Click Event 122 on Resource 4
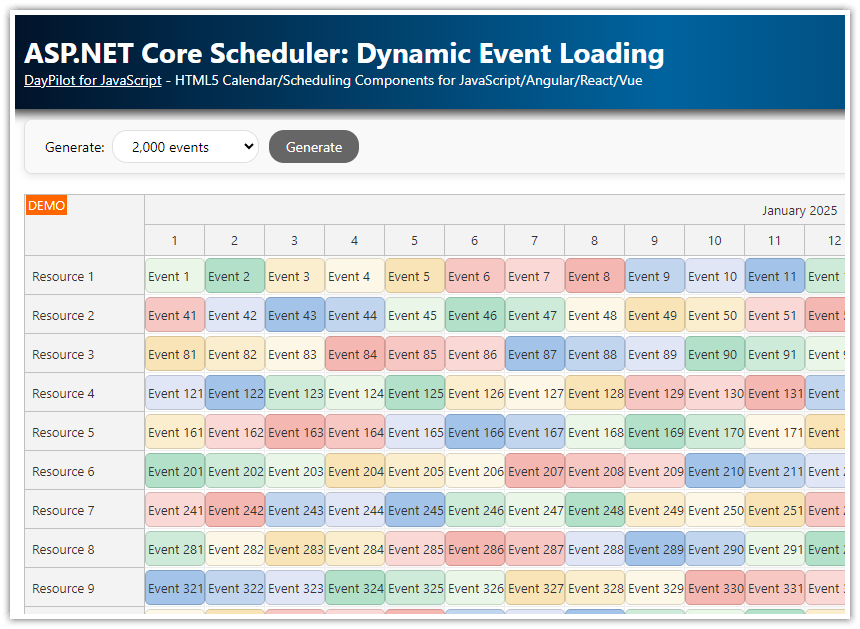Screen dimensions: 860x629 [234, 393]
